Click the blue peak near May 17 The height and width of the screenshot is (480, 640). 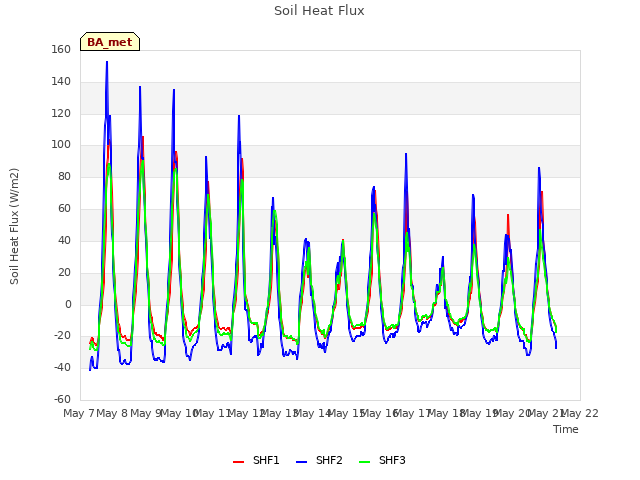(x=406, y=154)
